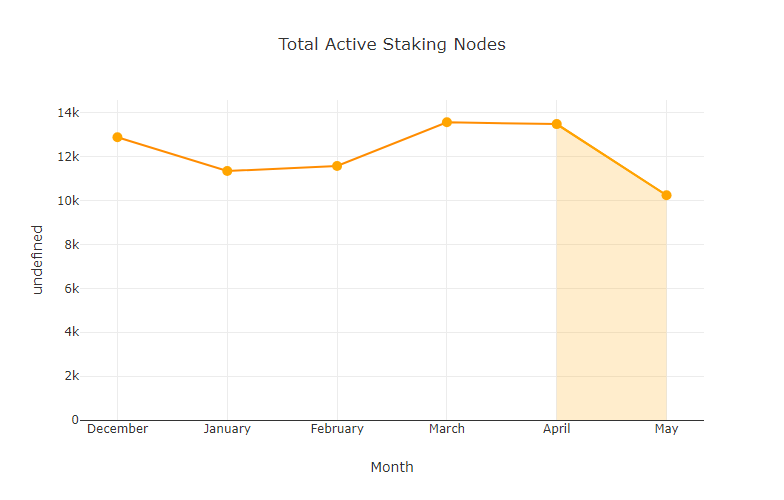Click the 0 y-axis tick label
The image size is (784, 500).
click(74, 420)
